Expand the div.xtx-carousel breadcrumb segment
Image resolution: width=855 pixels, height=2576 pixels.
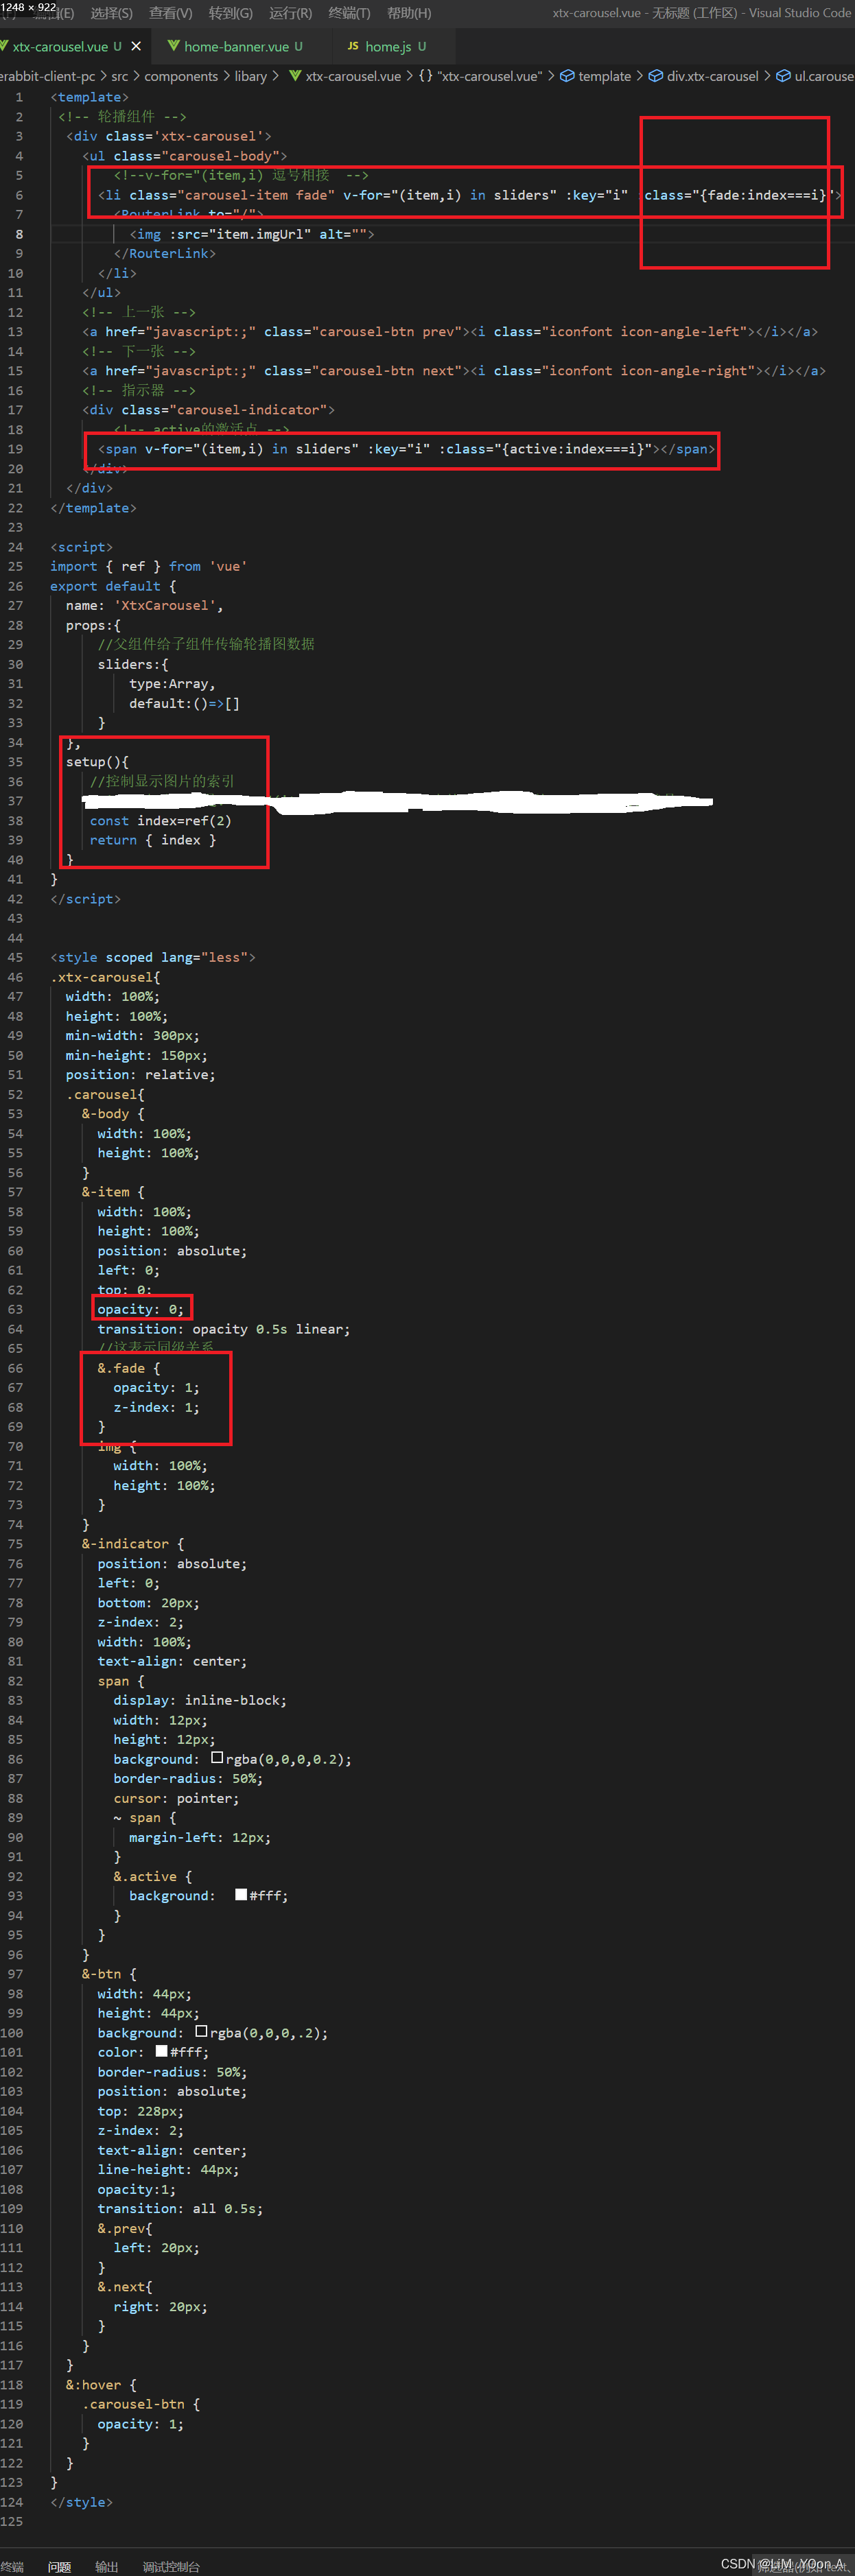pyautogui.click(x=713, y=76)
